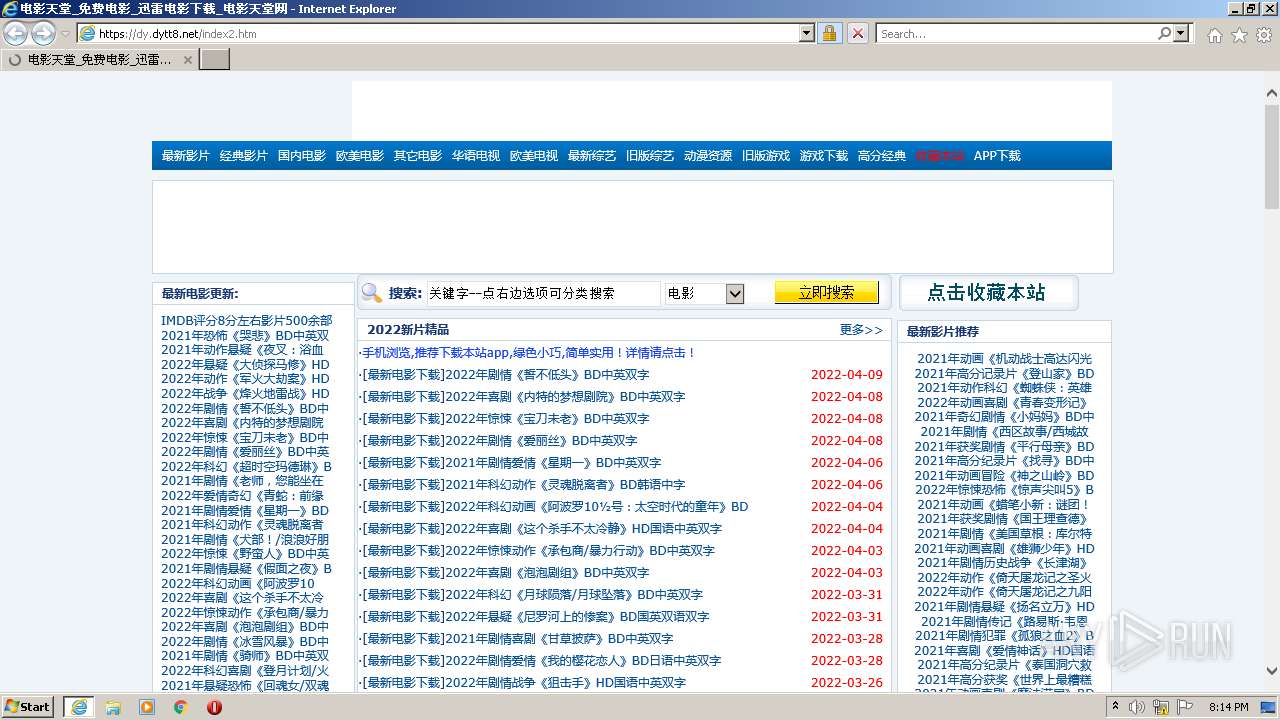Click the search magnifier icon in IE
The width and height of the screenshot is (1280, 720).
point(1164,33)
